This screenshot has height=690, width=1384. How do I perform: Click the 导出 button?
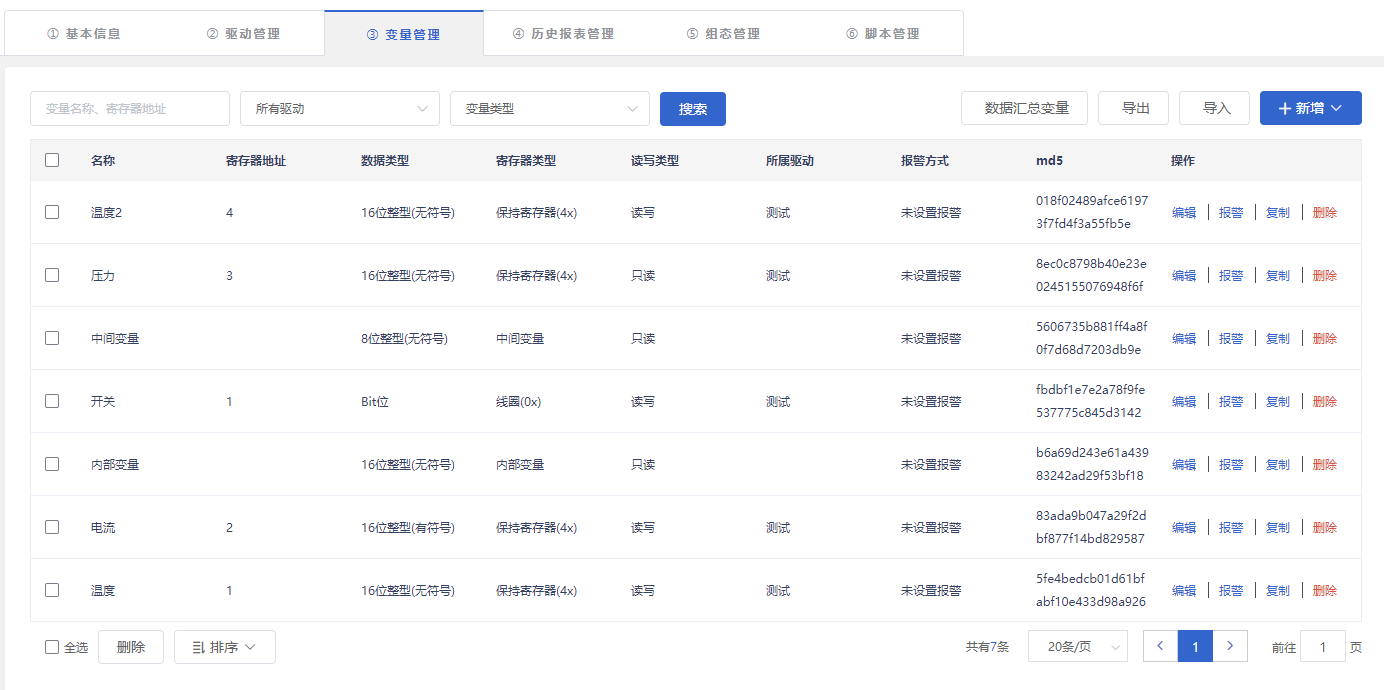tap(1133, 108)
